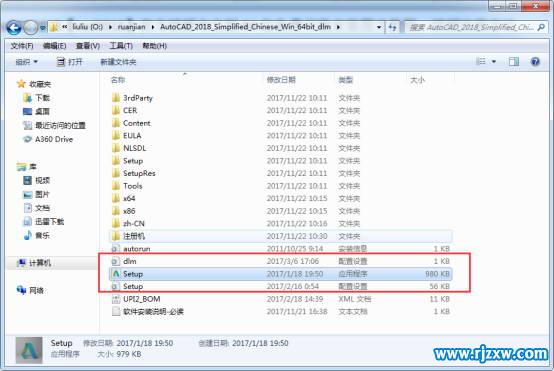The width and height of the screenshot is (554, 371).
Task: Open A360 Drive in the sidebar
Action: coord(48,139)
